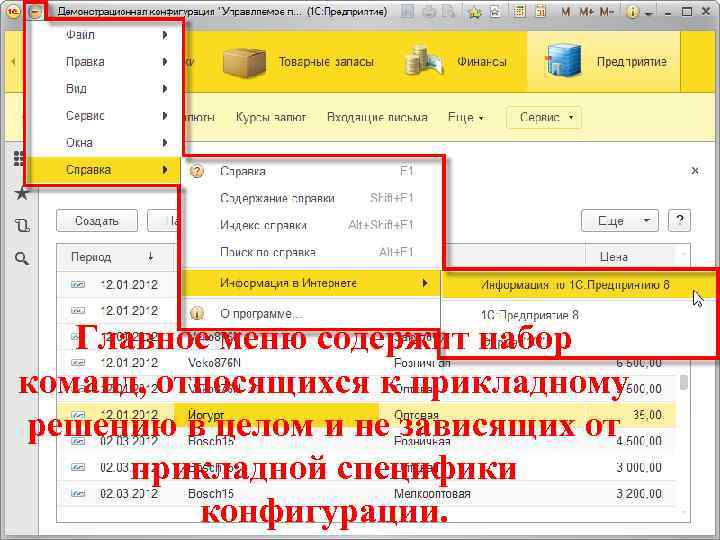This screenshot has height=540, width=720.
Task: Open the Еще dropdown button above the list
Action: click(x=620, y=221)
